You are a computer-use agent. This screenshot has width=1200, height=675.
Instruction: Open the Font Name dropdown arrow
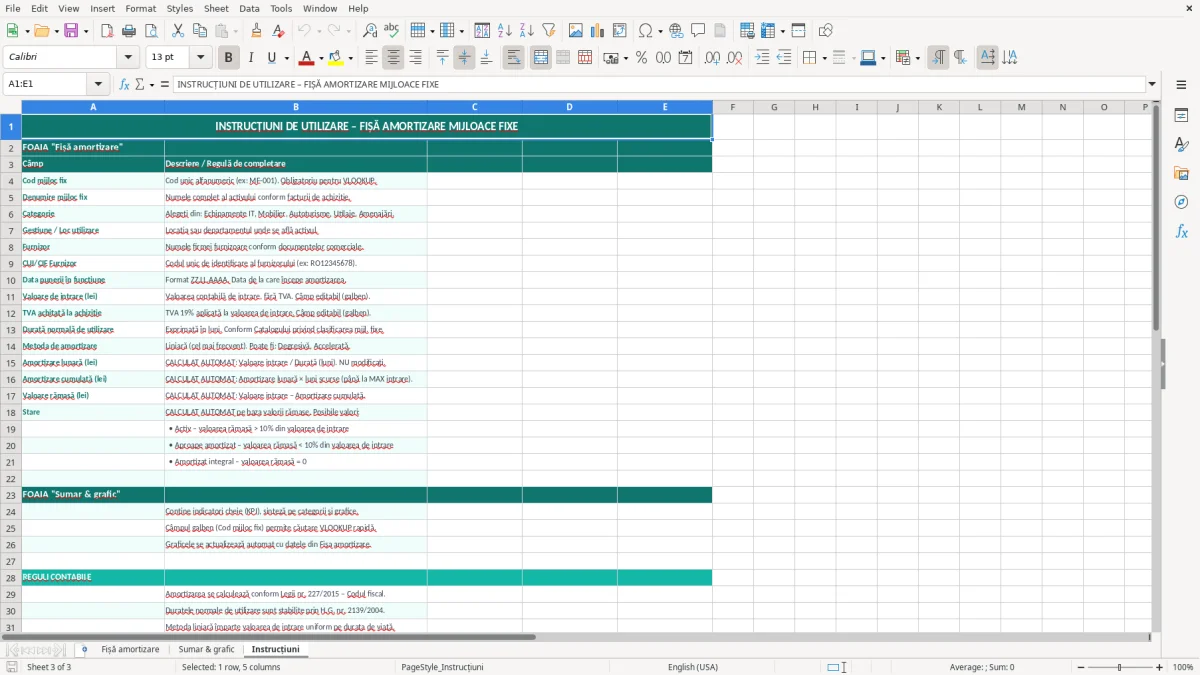point(128,58)
